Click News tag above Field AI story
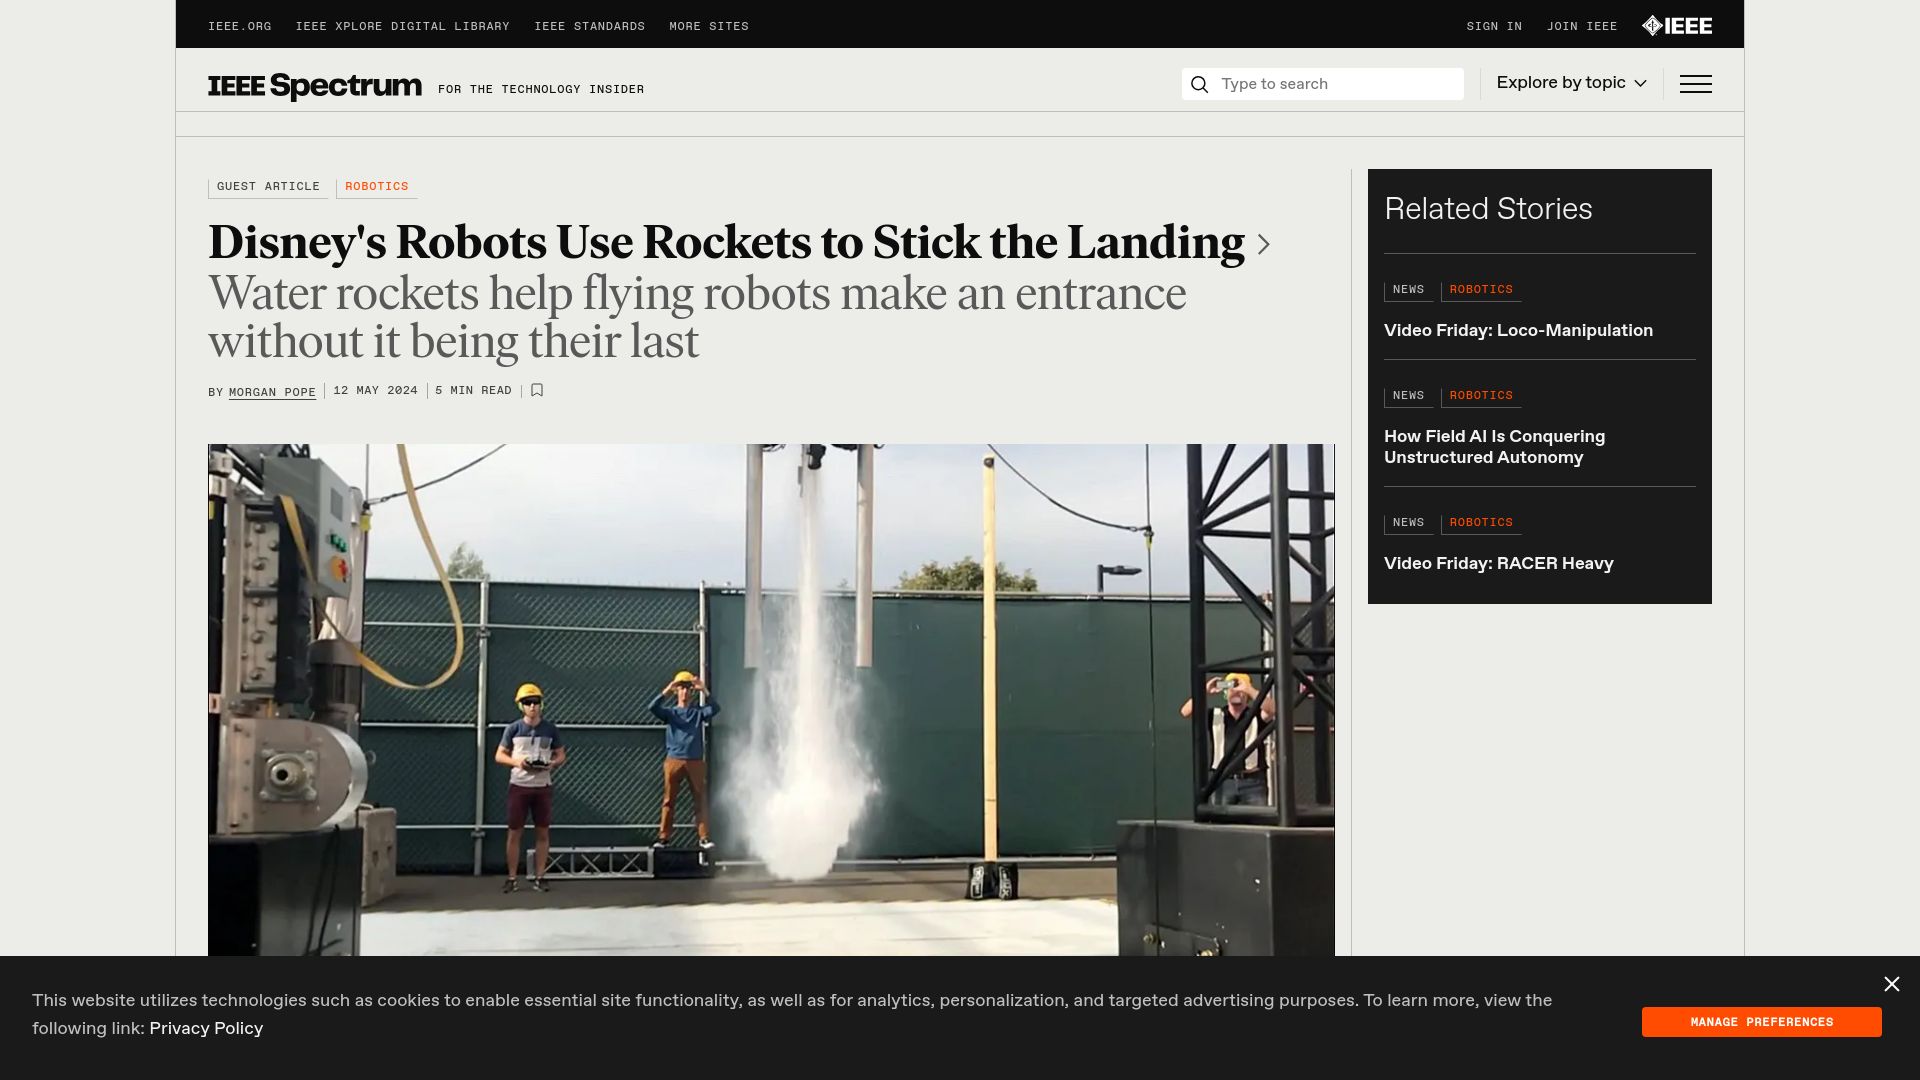The image size is (1920, 1080). point(1408,396)
